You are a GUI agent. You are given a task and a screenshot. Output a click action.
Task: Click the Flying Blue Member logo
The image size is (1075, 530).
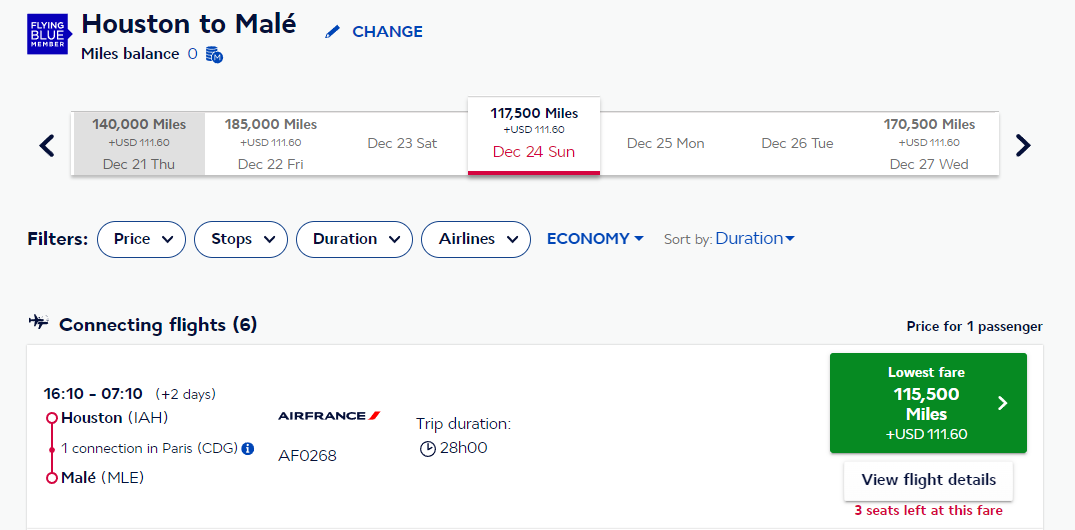[49, 34]
